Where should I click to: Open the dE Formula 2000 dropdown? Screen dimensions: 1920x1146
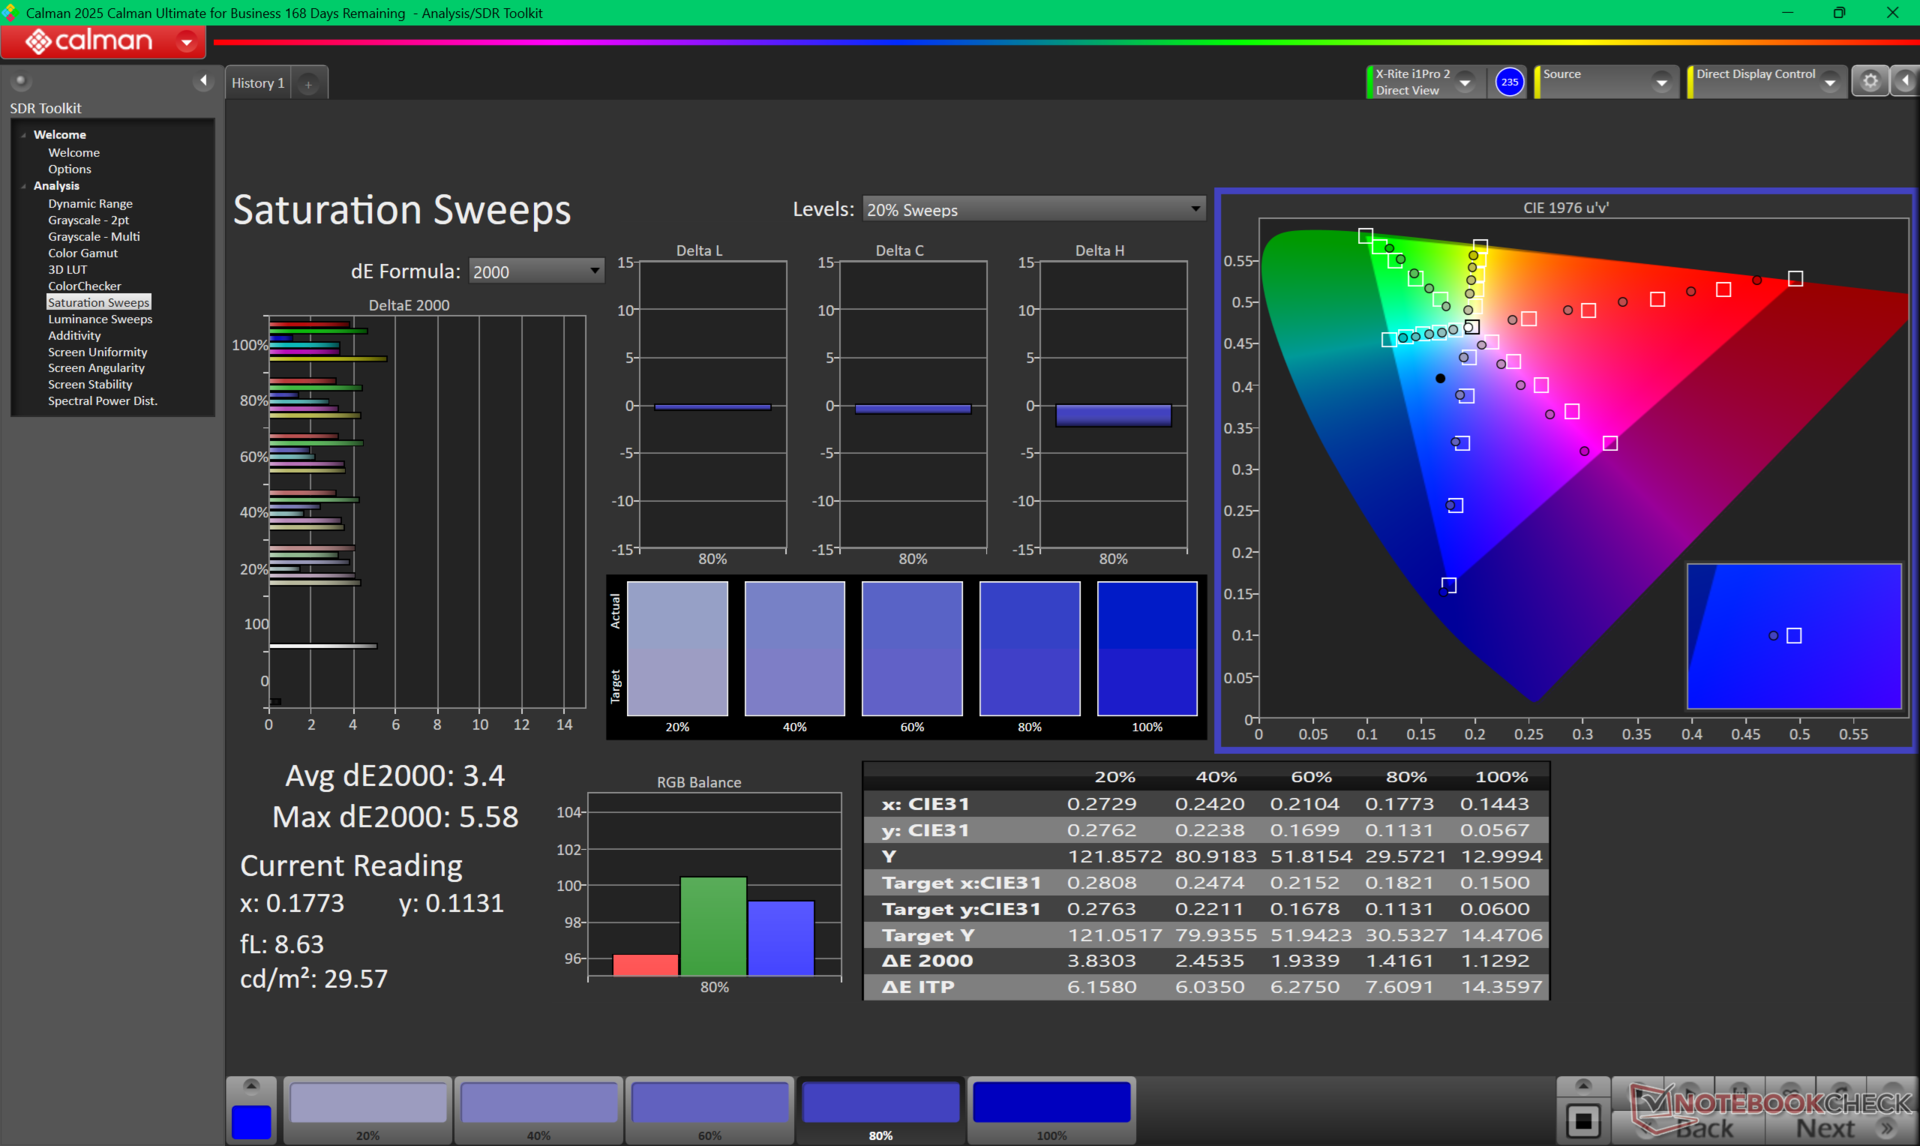pos(536,271)
